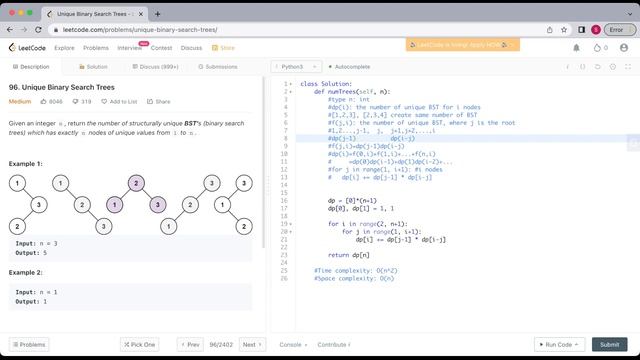Click the #Time complexity comment line

point(355,271)
